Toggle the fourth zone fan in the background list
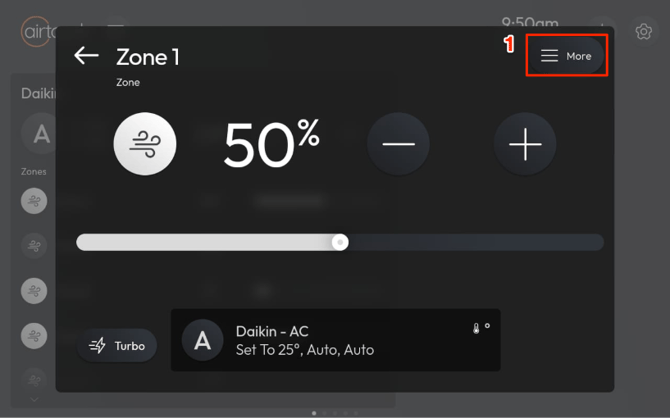 34,335
